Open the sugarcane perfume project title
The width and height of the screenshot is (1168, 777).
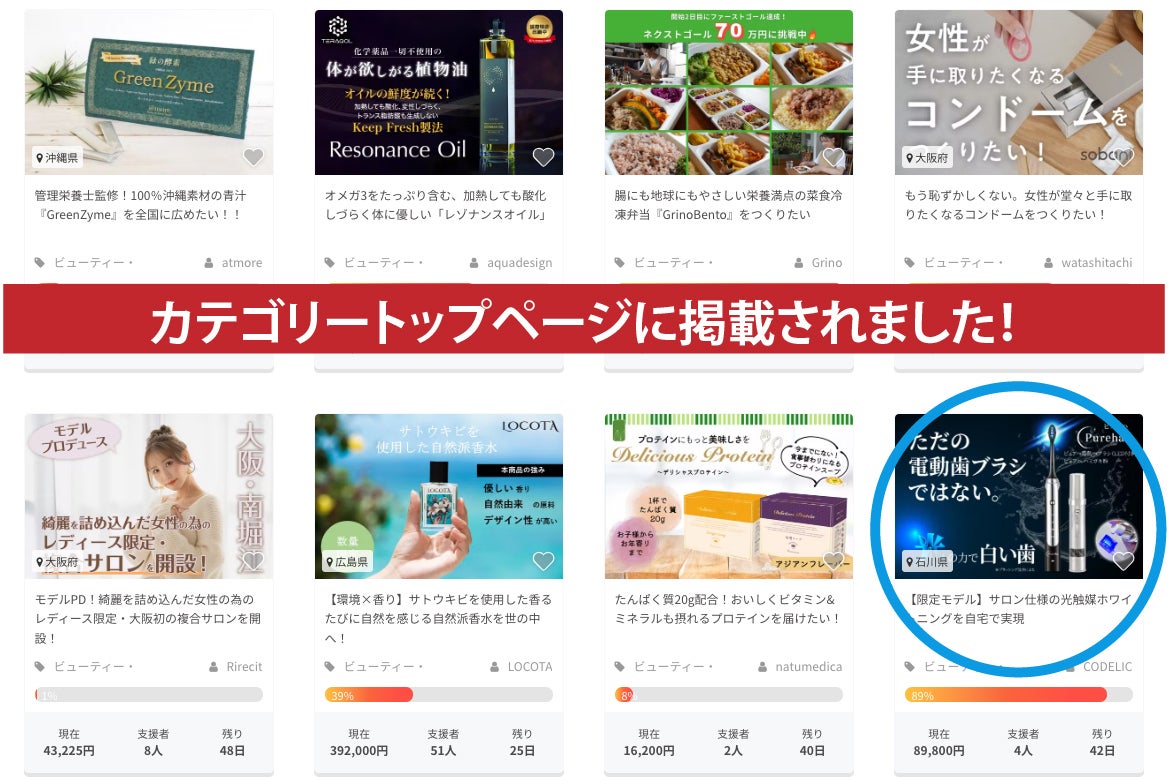[439, 618]
